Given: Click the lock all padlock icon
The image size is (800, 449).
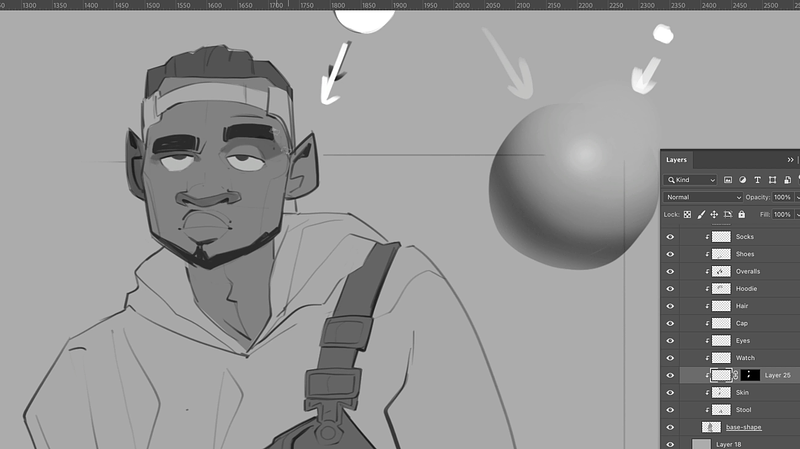Looking at the screenshot, I should [740, 215].
